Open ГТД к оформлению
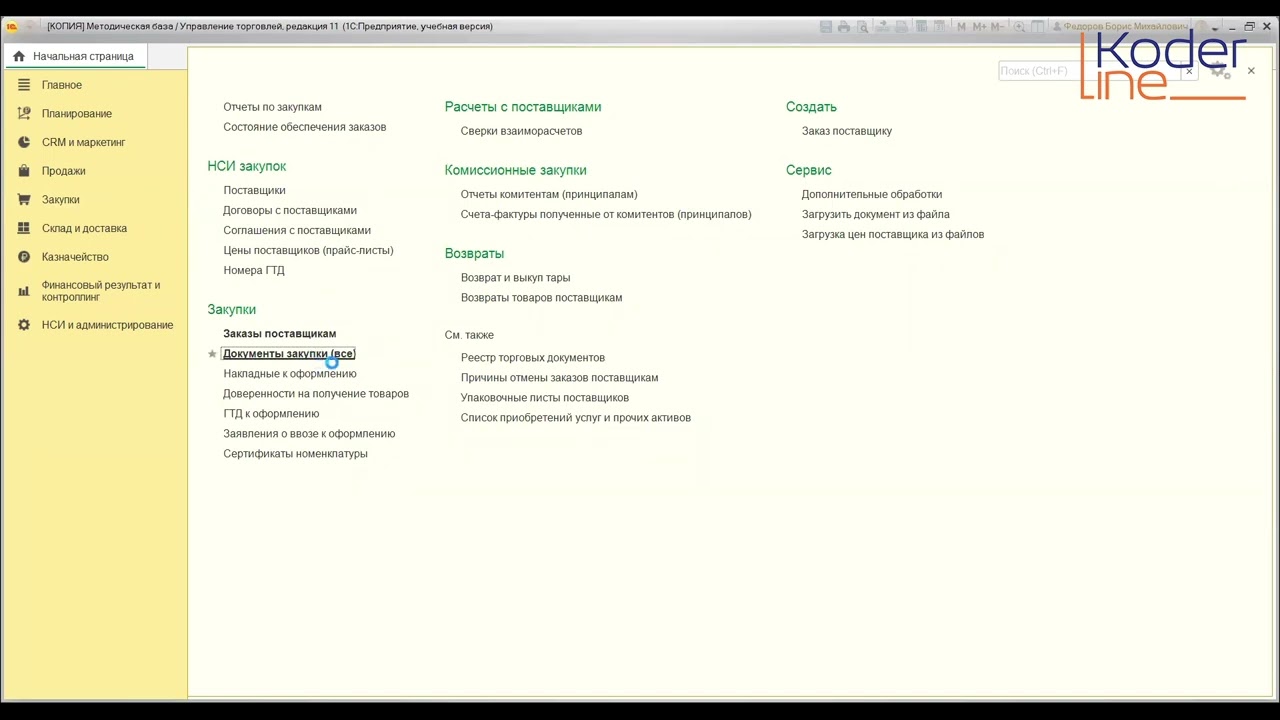1280x720 pixels. [x=271, y=414]
